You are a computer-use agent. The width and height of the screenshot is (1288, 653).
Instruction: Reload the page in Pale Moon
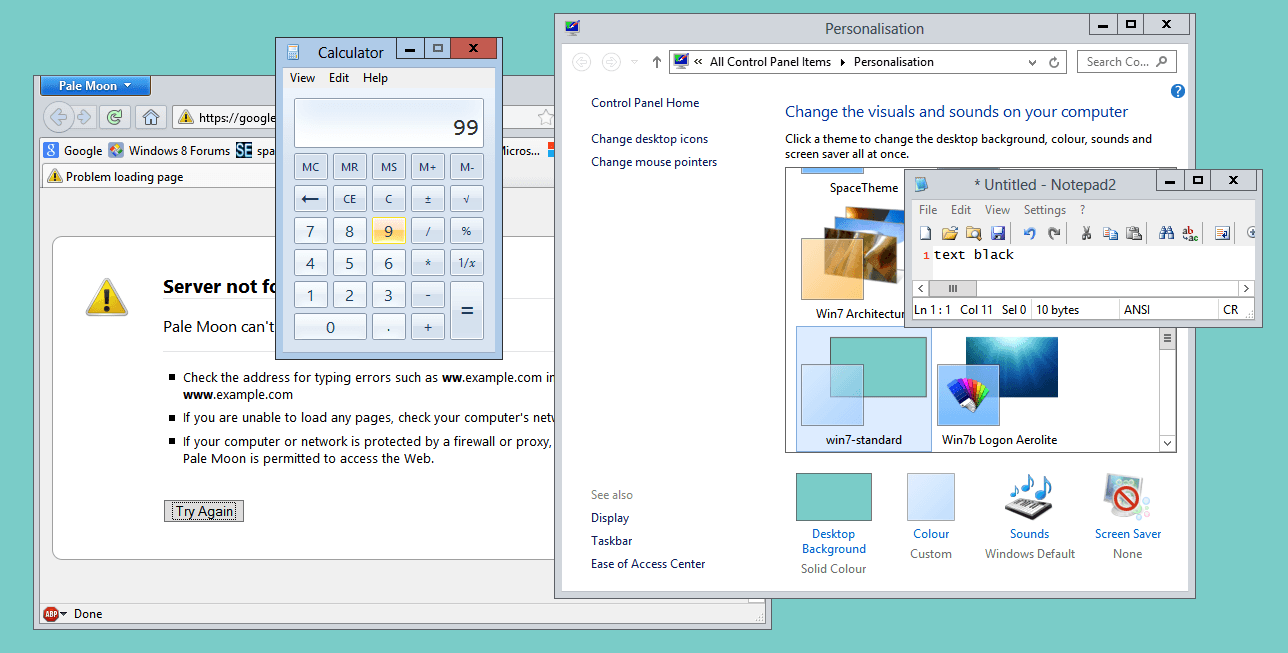coord(115,118)
